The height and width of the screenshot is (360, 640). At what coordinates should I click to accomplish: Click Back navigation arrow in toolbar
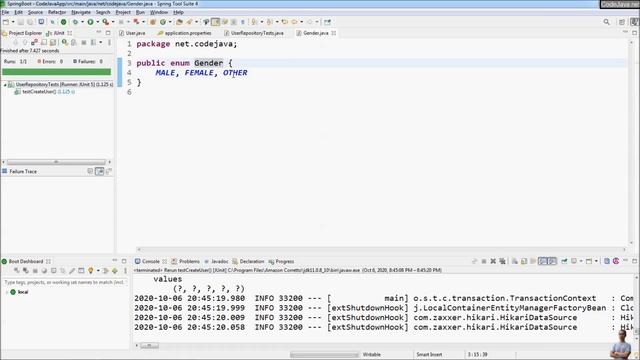click(x=294, y=22)
